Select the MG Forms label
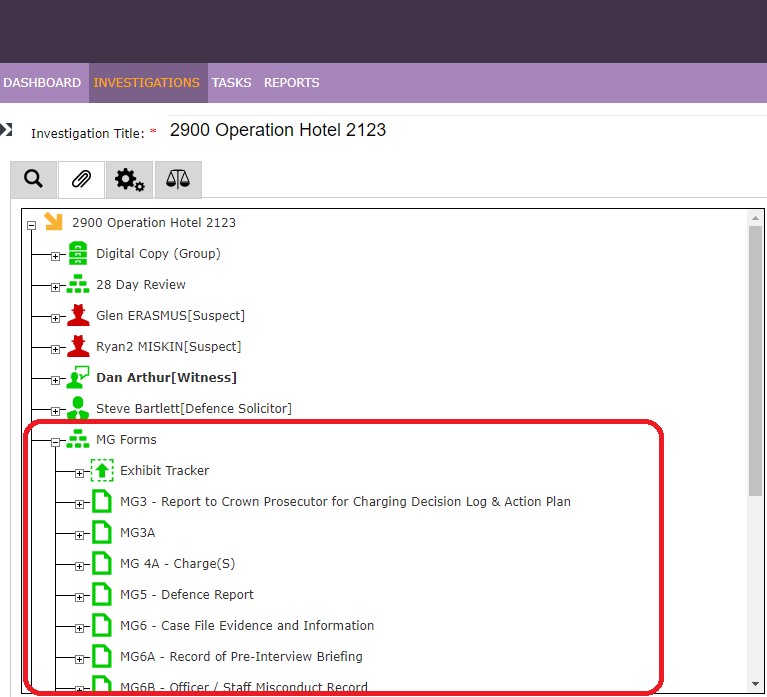Image resolution: width=767 pixels, height=697 pixels. pos(126,439)
